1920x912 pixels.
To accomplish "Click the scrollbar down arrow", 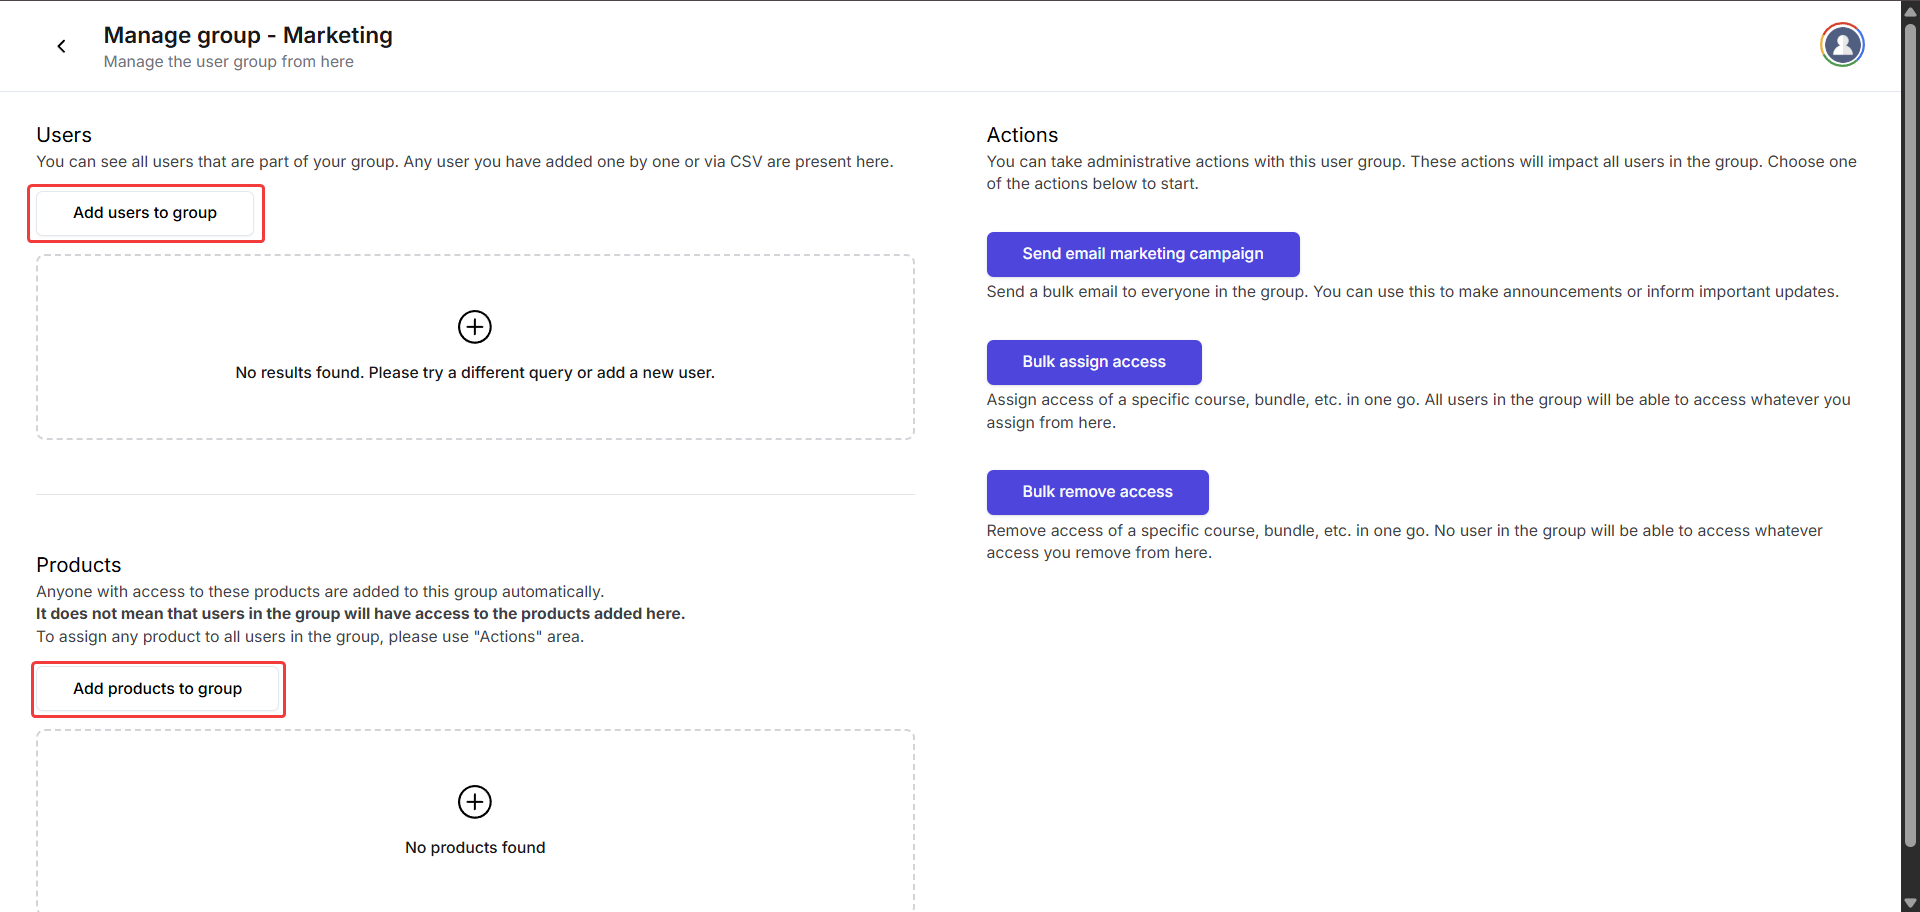I will [1910, 902].
